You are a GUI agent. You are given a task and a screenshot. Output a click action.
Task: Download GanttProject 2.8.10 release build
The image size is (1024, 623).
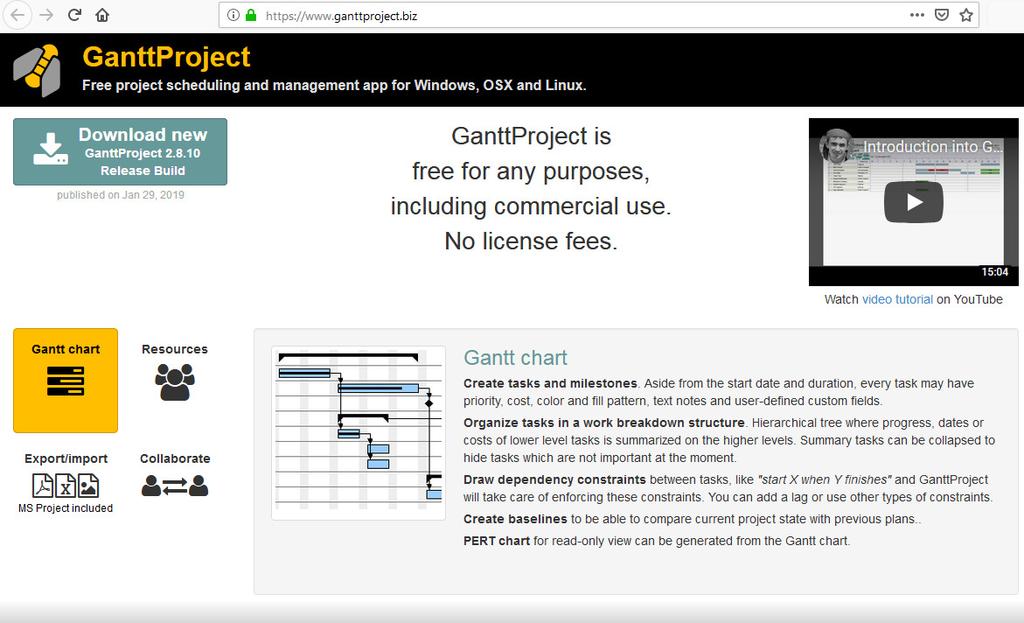[120, 152]
